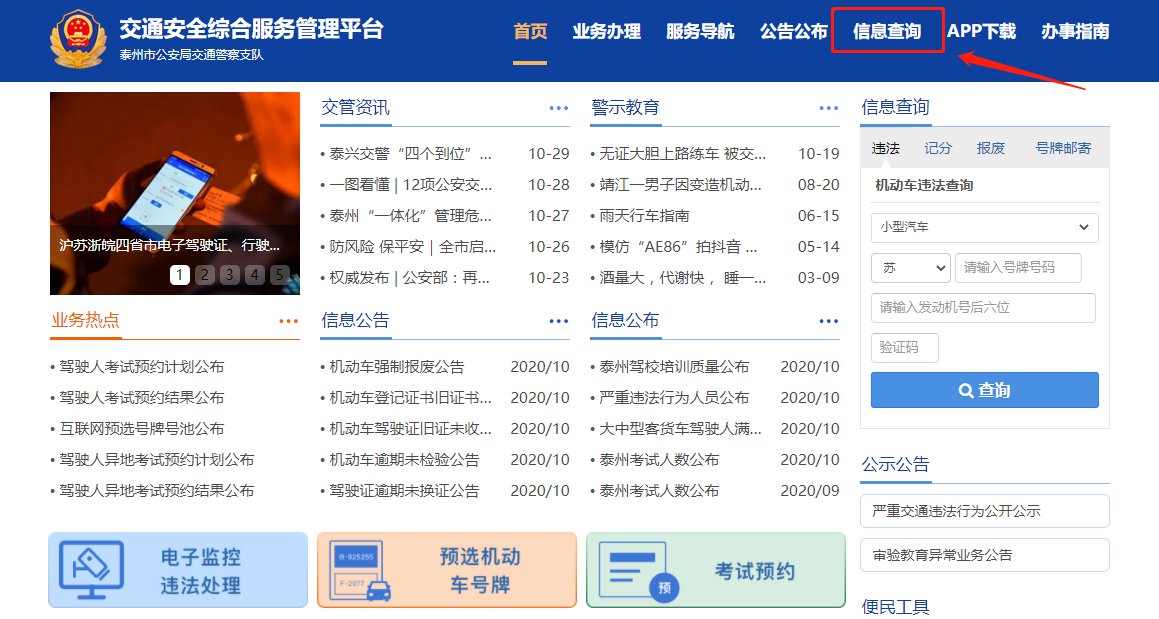The width and height of the screenshot is (1159, 619).
Task: Click the more dots beside 信息公布
Action: tap(828, 321)
